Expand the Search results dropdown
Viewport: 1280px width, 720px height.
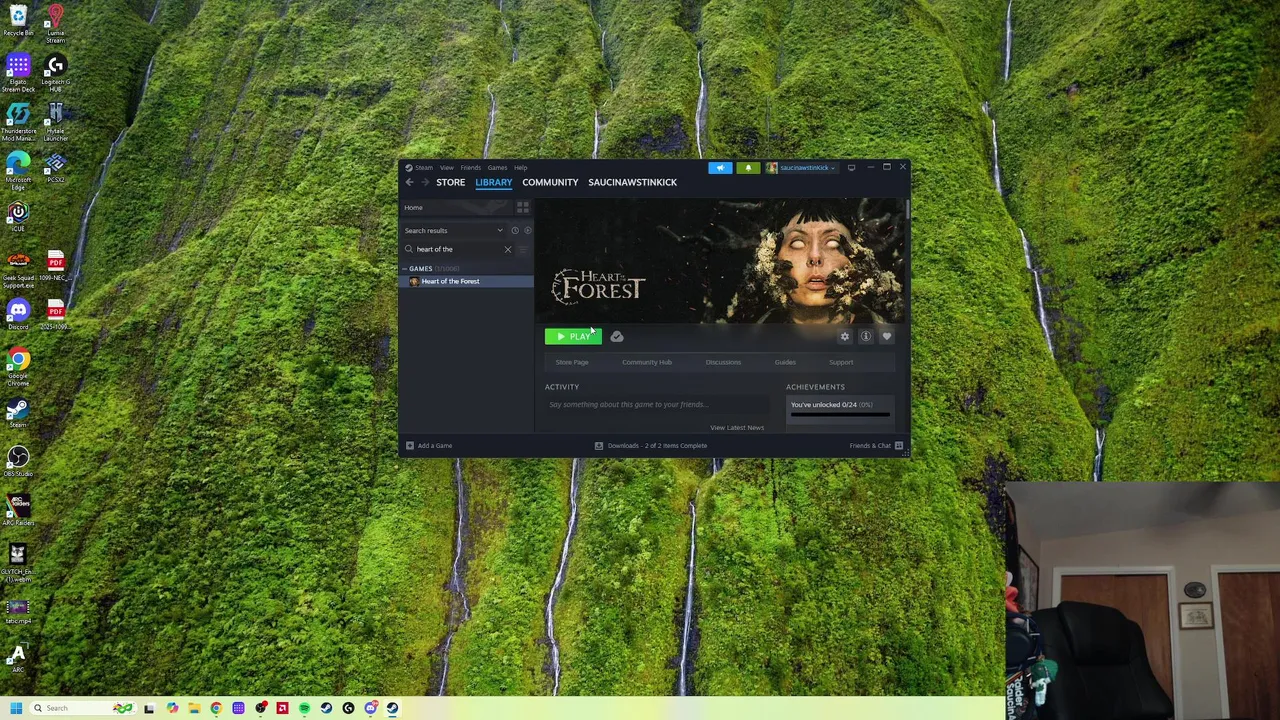455,230
